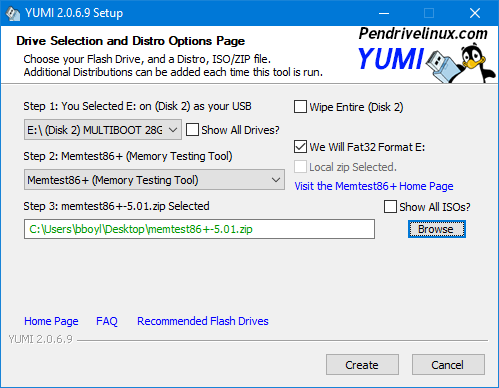
Task: Enable Show All ISOs checkbox
Action: pos(390,207)
